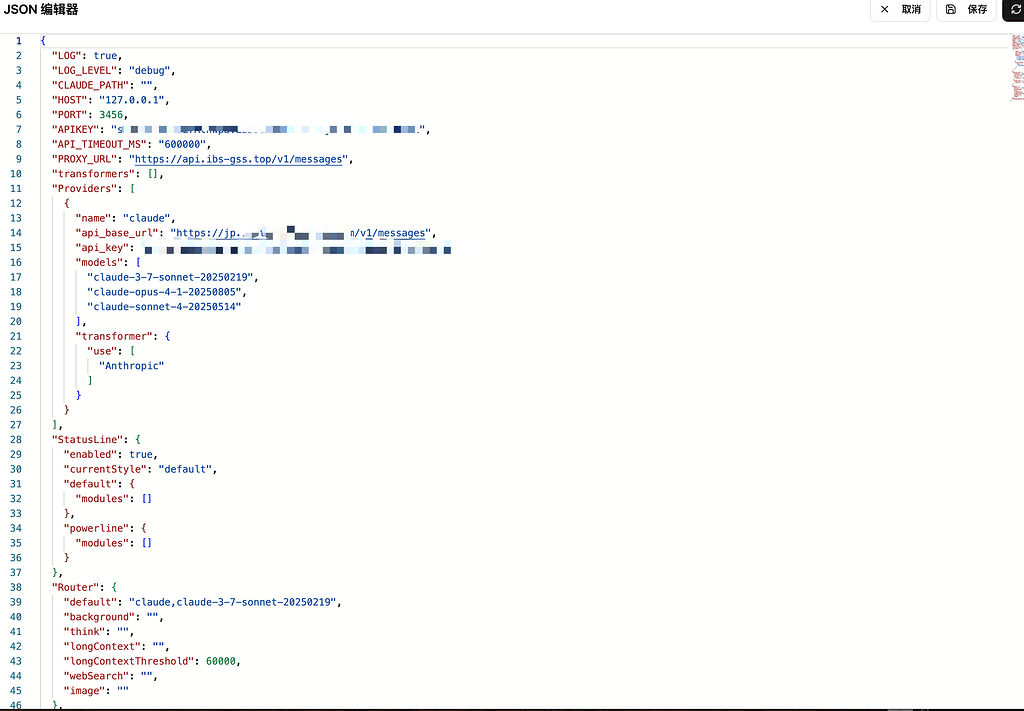This screenshot has width=1024, height=711.
Task: Click the "image" key
Action: point(84,691)
